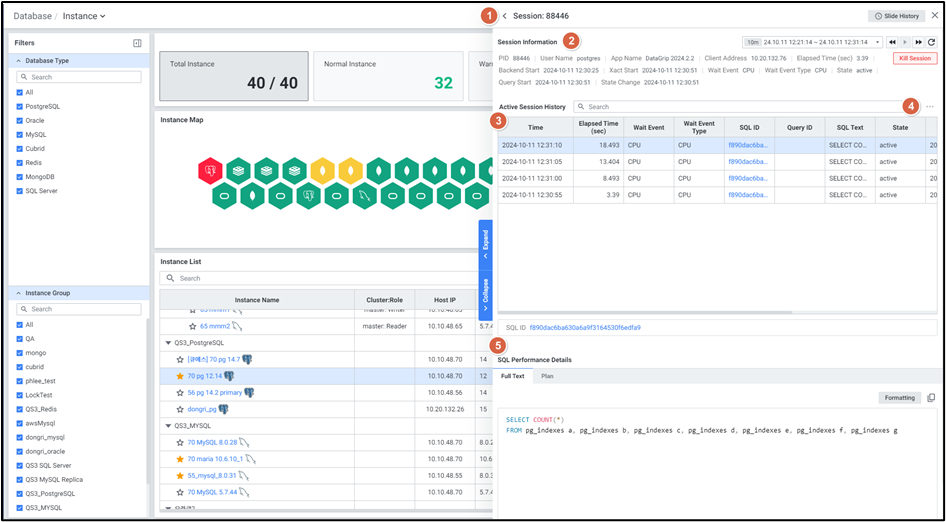Refresh the session time range
Image resolution: width=946 pixels, height=522 pixels.
coord(932,42)
